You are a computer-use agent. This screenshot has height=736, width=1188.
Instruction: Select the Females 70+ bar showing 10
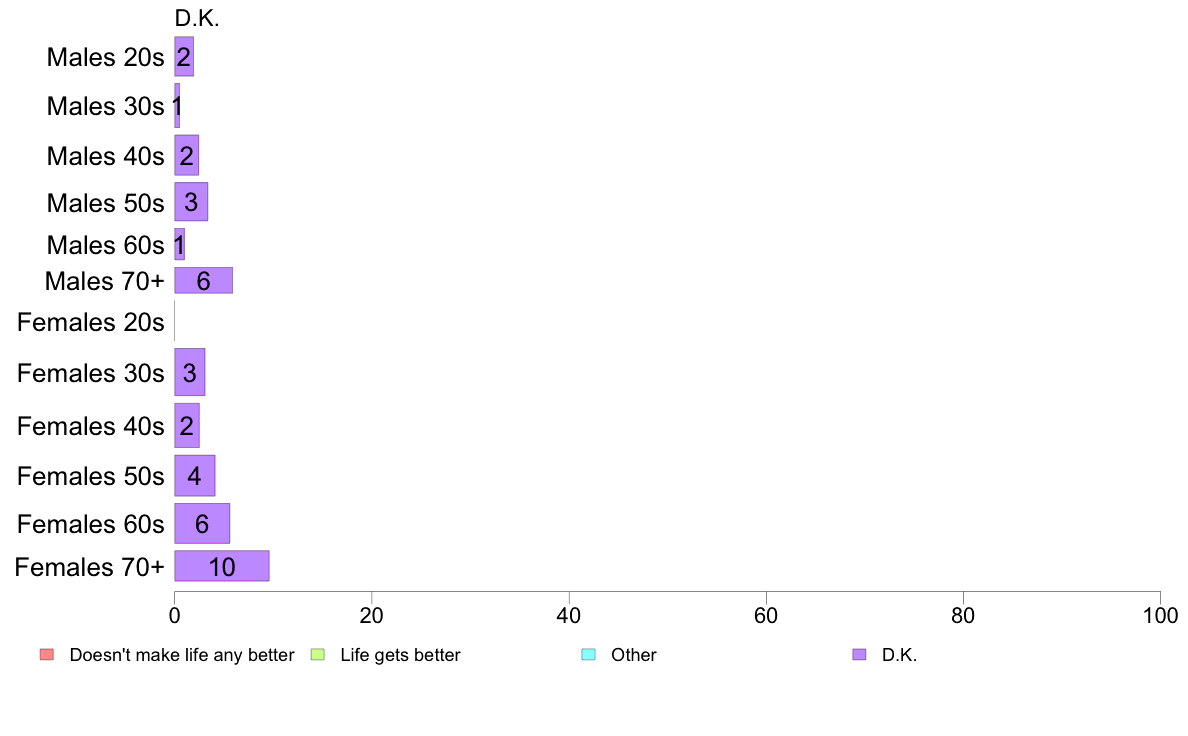222,566
